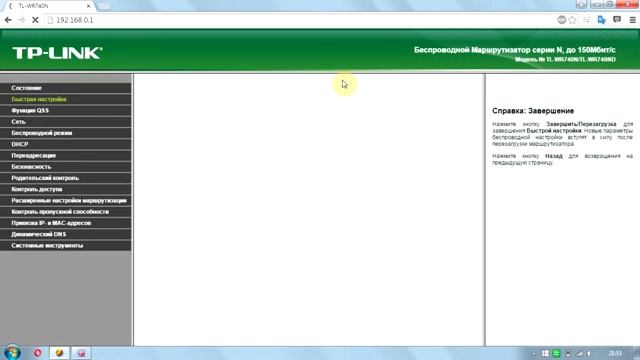The image size is (640, 360).
Task: Click the Windows flag tray icon
Action: pyautogui.click(x=545, y=353)
